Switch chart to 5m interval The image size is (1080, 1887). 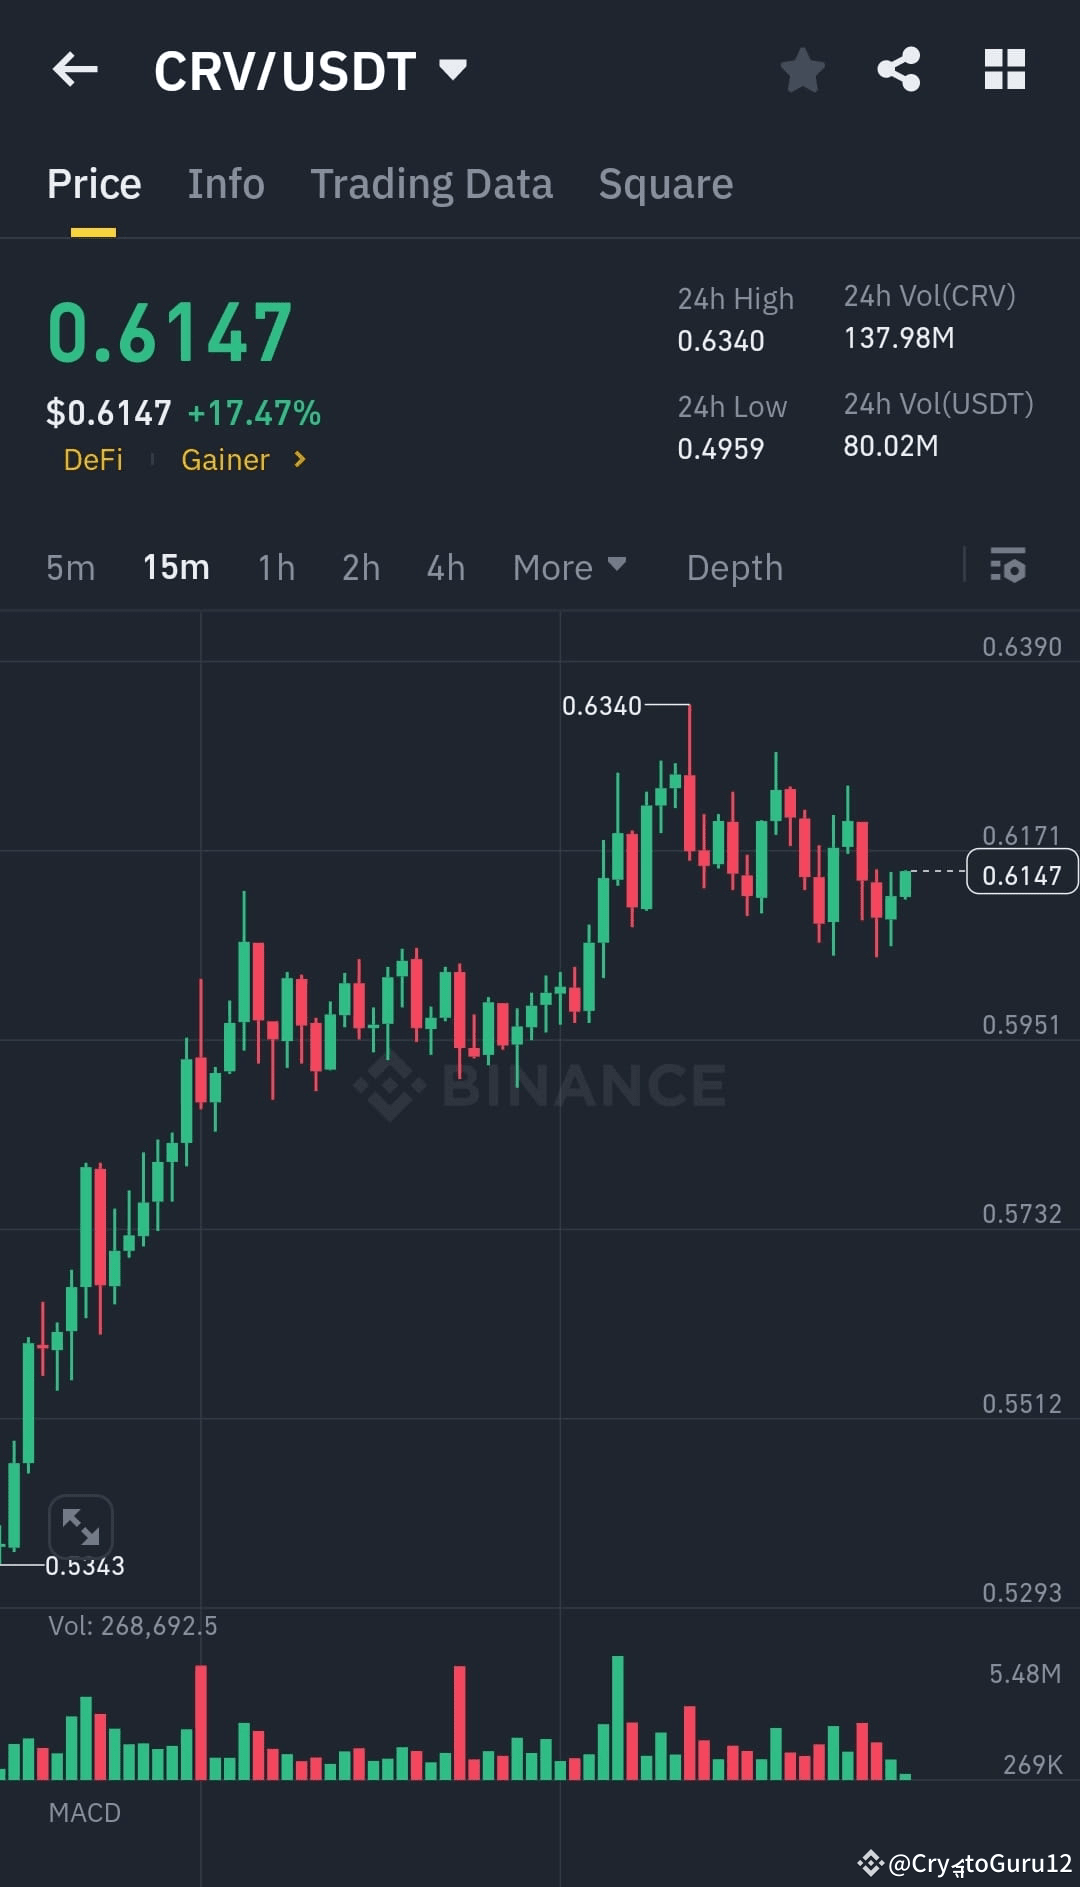(69, 567)
